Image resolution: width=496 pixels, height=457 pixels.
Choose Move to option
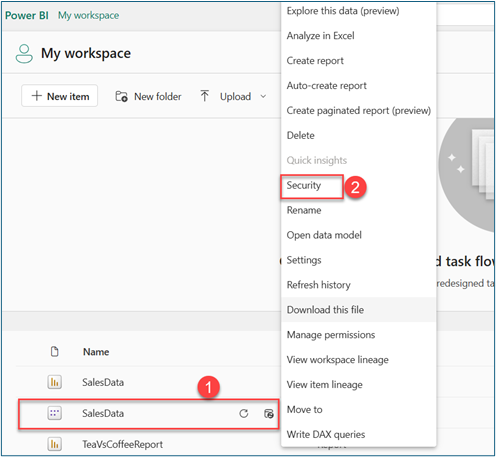[x=304, y=409]
